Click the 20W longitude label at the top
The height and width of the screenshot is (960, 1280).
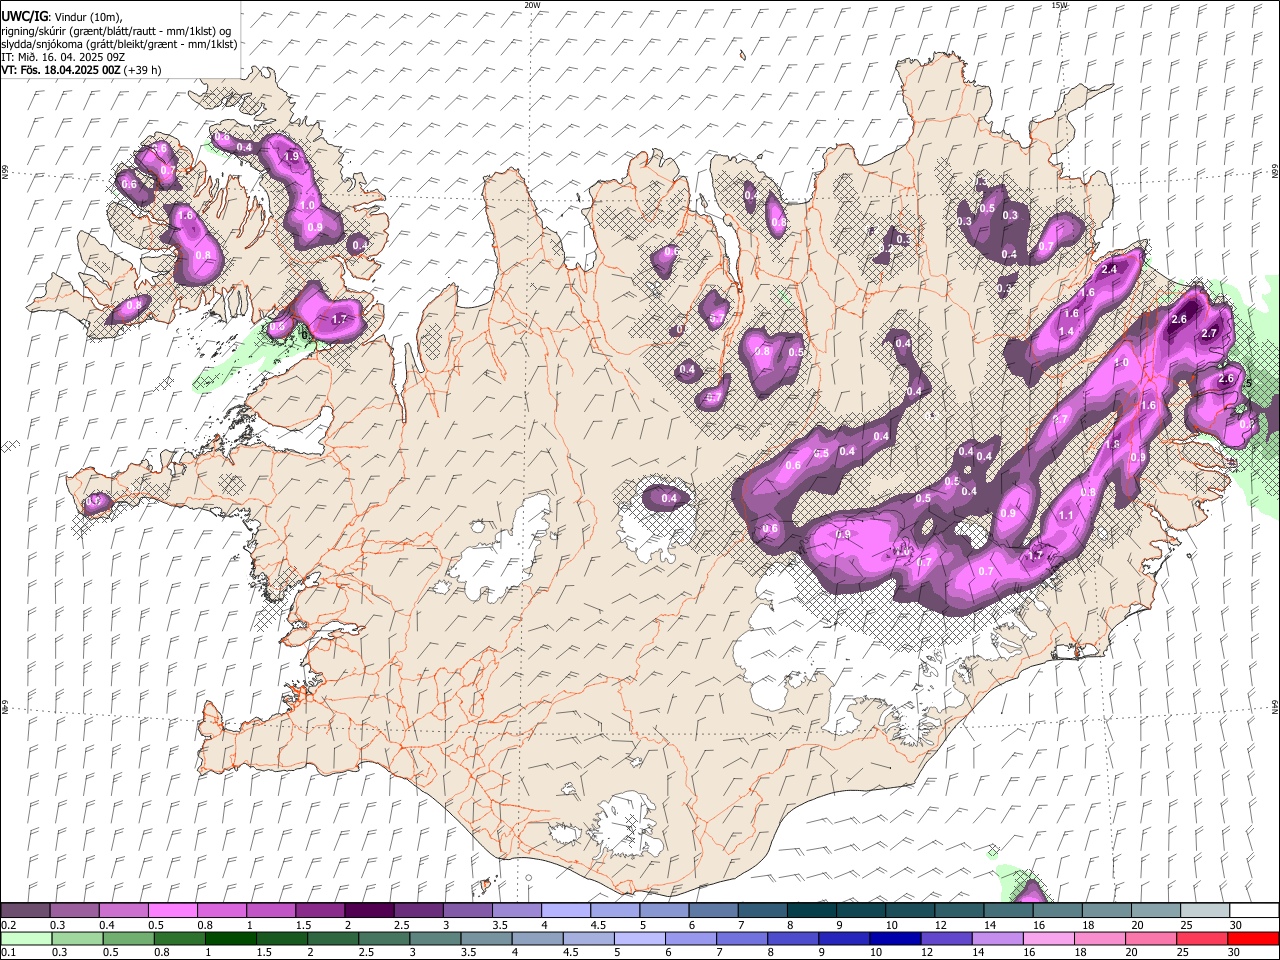[532, 5]
